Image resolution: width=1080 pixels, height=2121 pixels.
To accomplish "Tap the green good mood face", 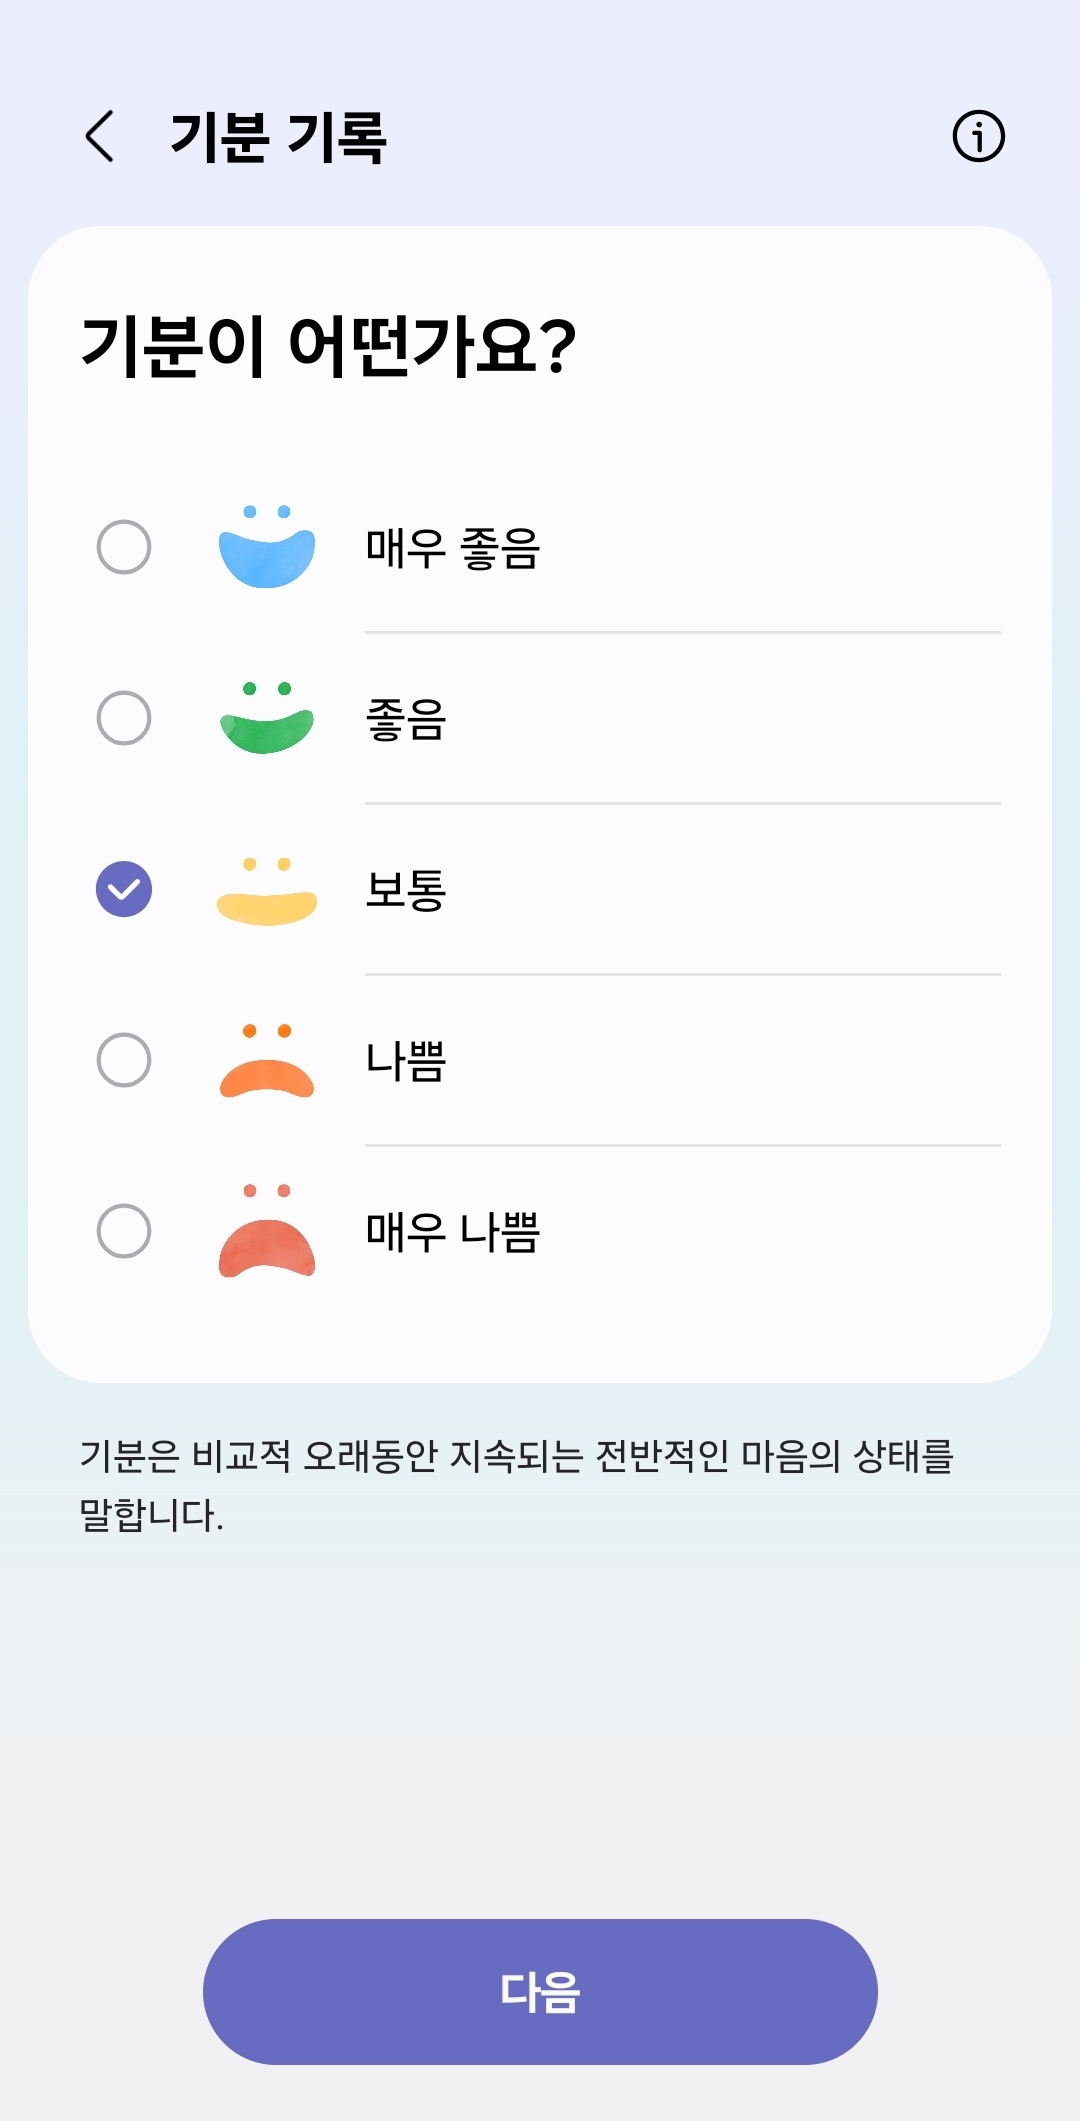I will point(267,718).
